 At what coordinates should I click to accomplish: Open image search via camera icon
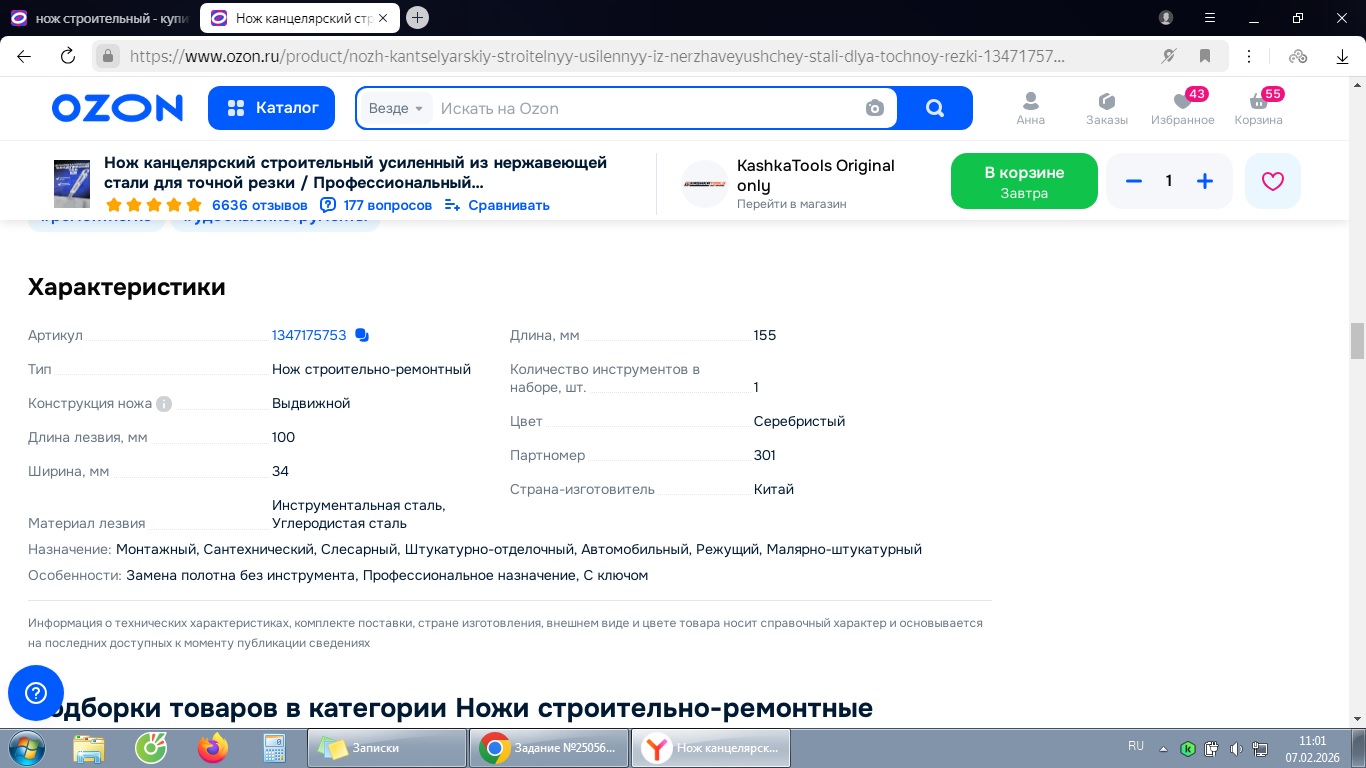pos(875,108)
